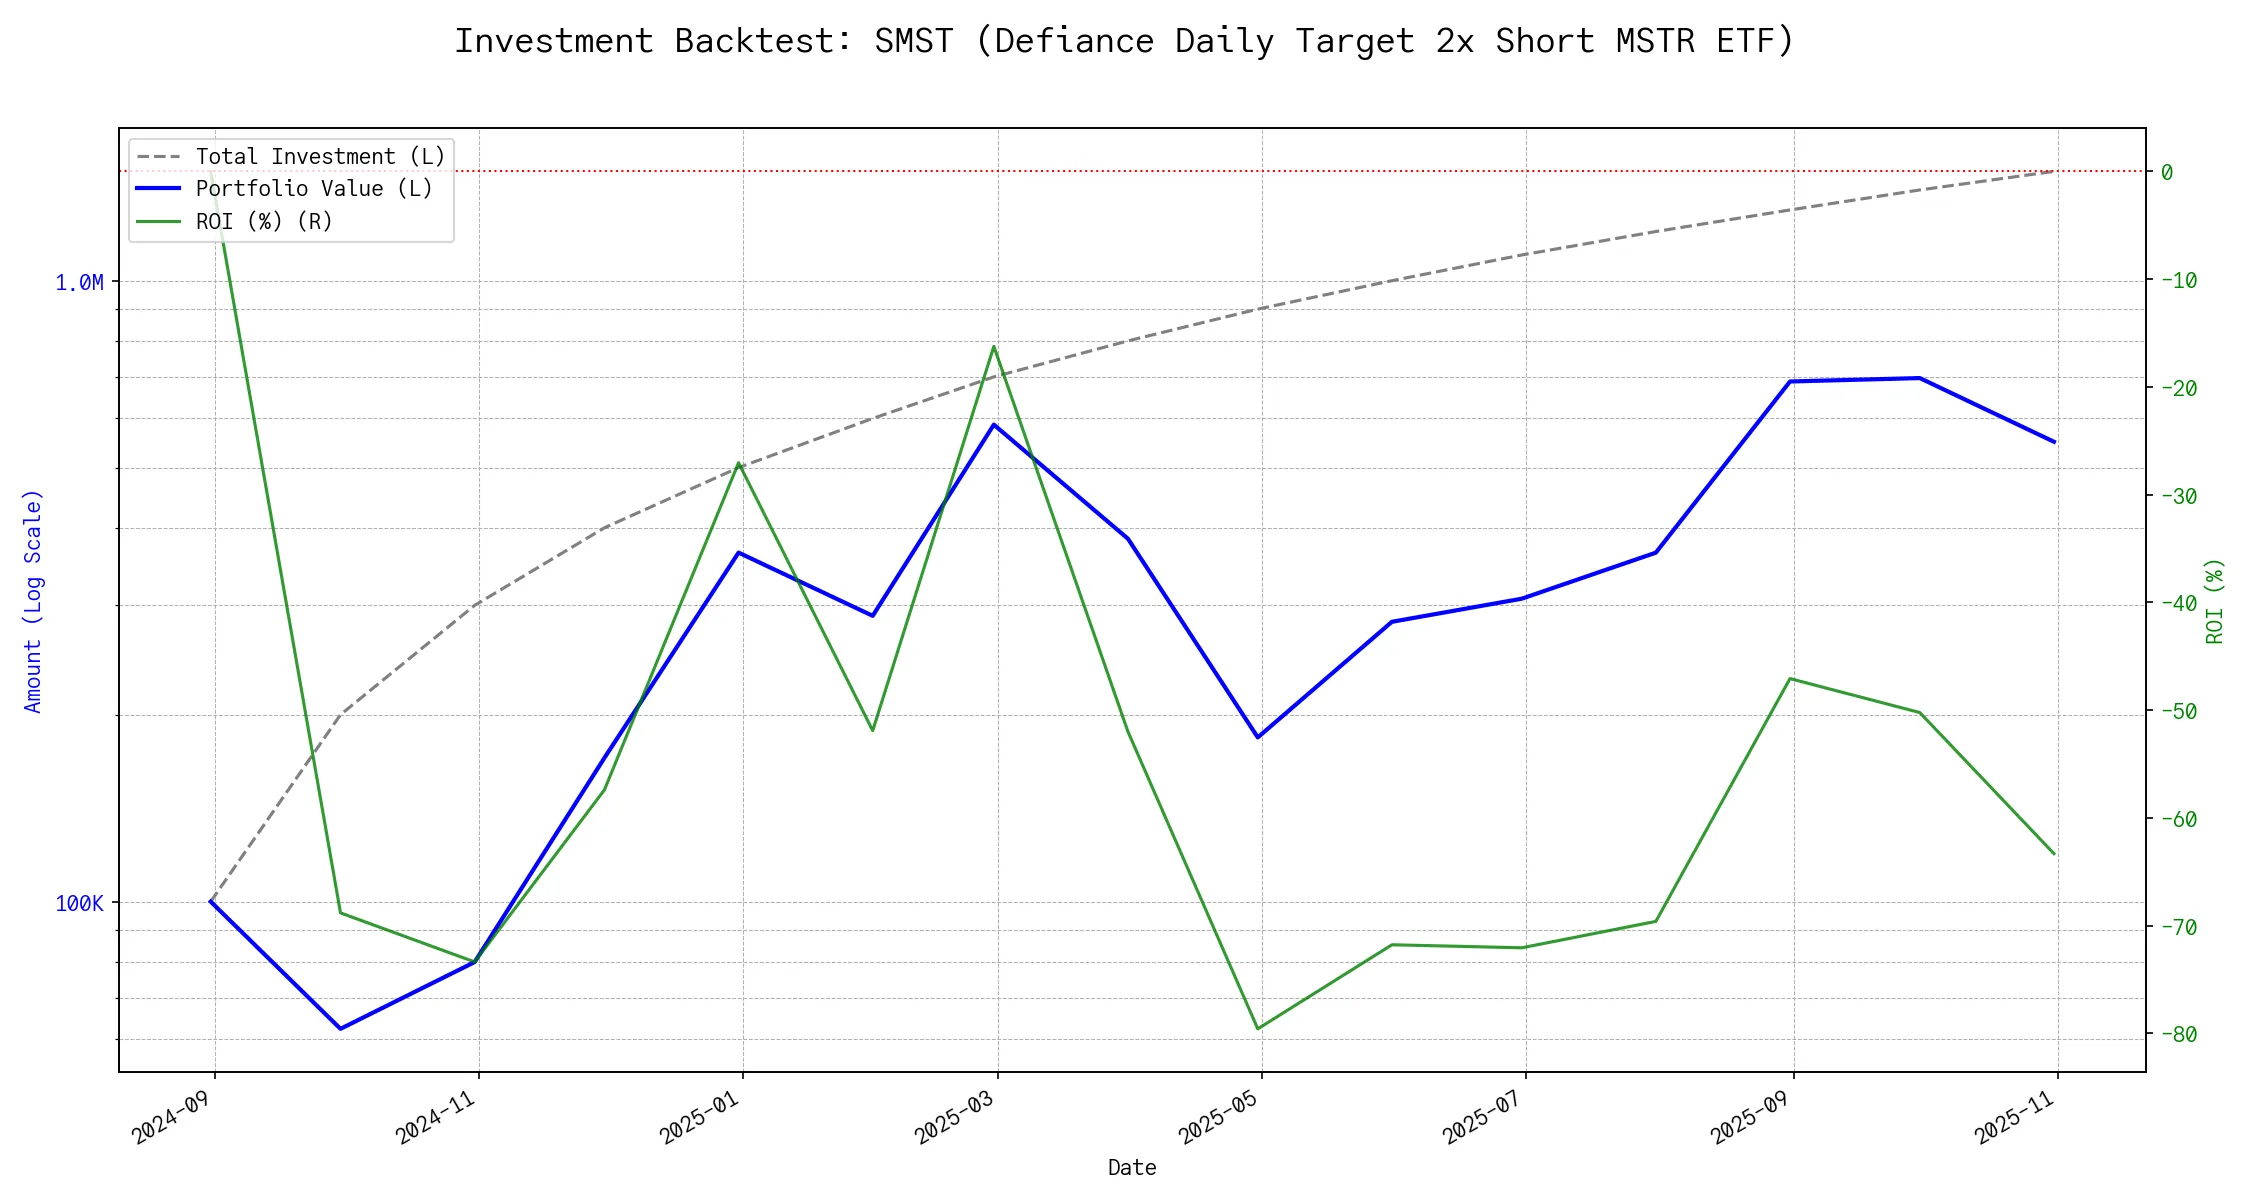Click the green ROI peak at 2025-03

tap(993, 347)
